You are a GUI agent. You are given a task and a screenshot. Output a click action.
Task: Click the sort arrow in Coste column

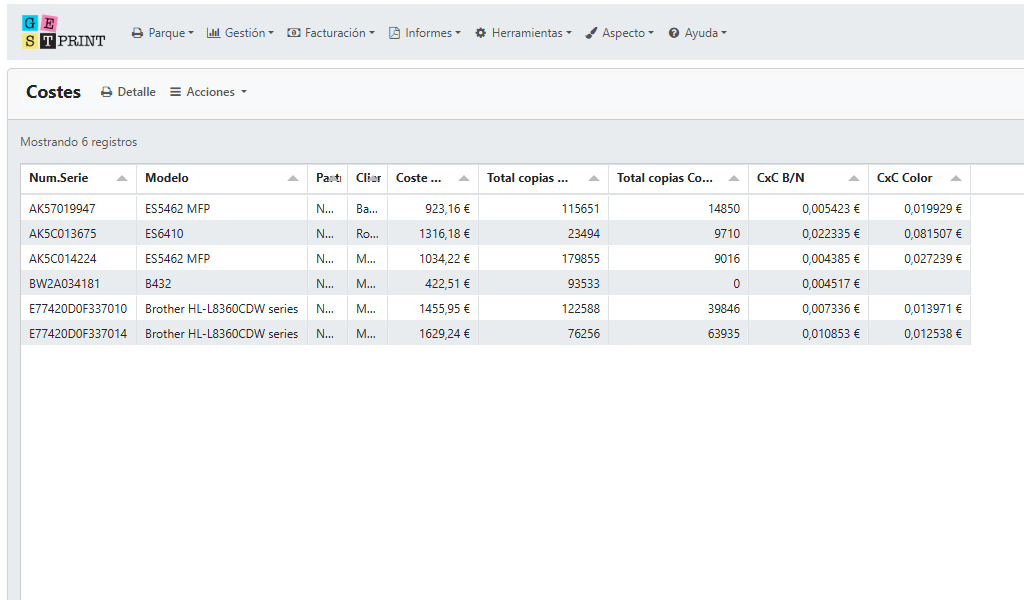(464, 178)
